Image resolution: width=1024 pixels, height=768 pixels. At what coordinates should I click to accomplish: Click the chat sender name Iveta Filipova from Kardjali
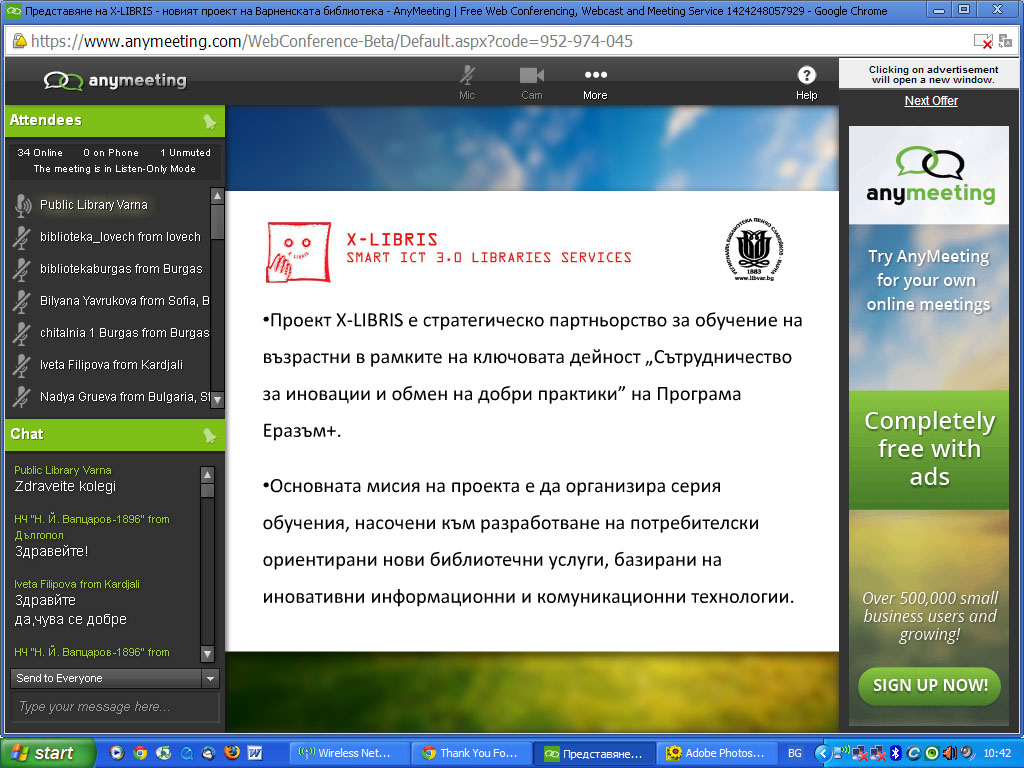click(x=77, y=584)
